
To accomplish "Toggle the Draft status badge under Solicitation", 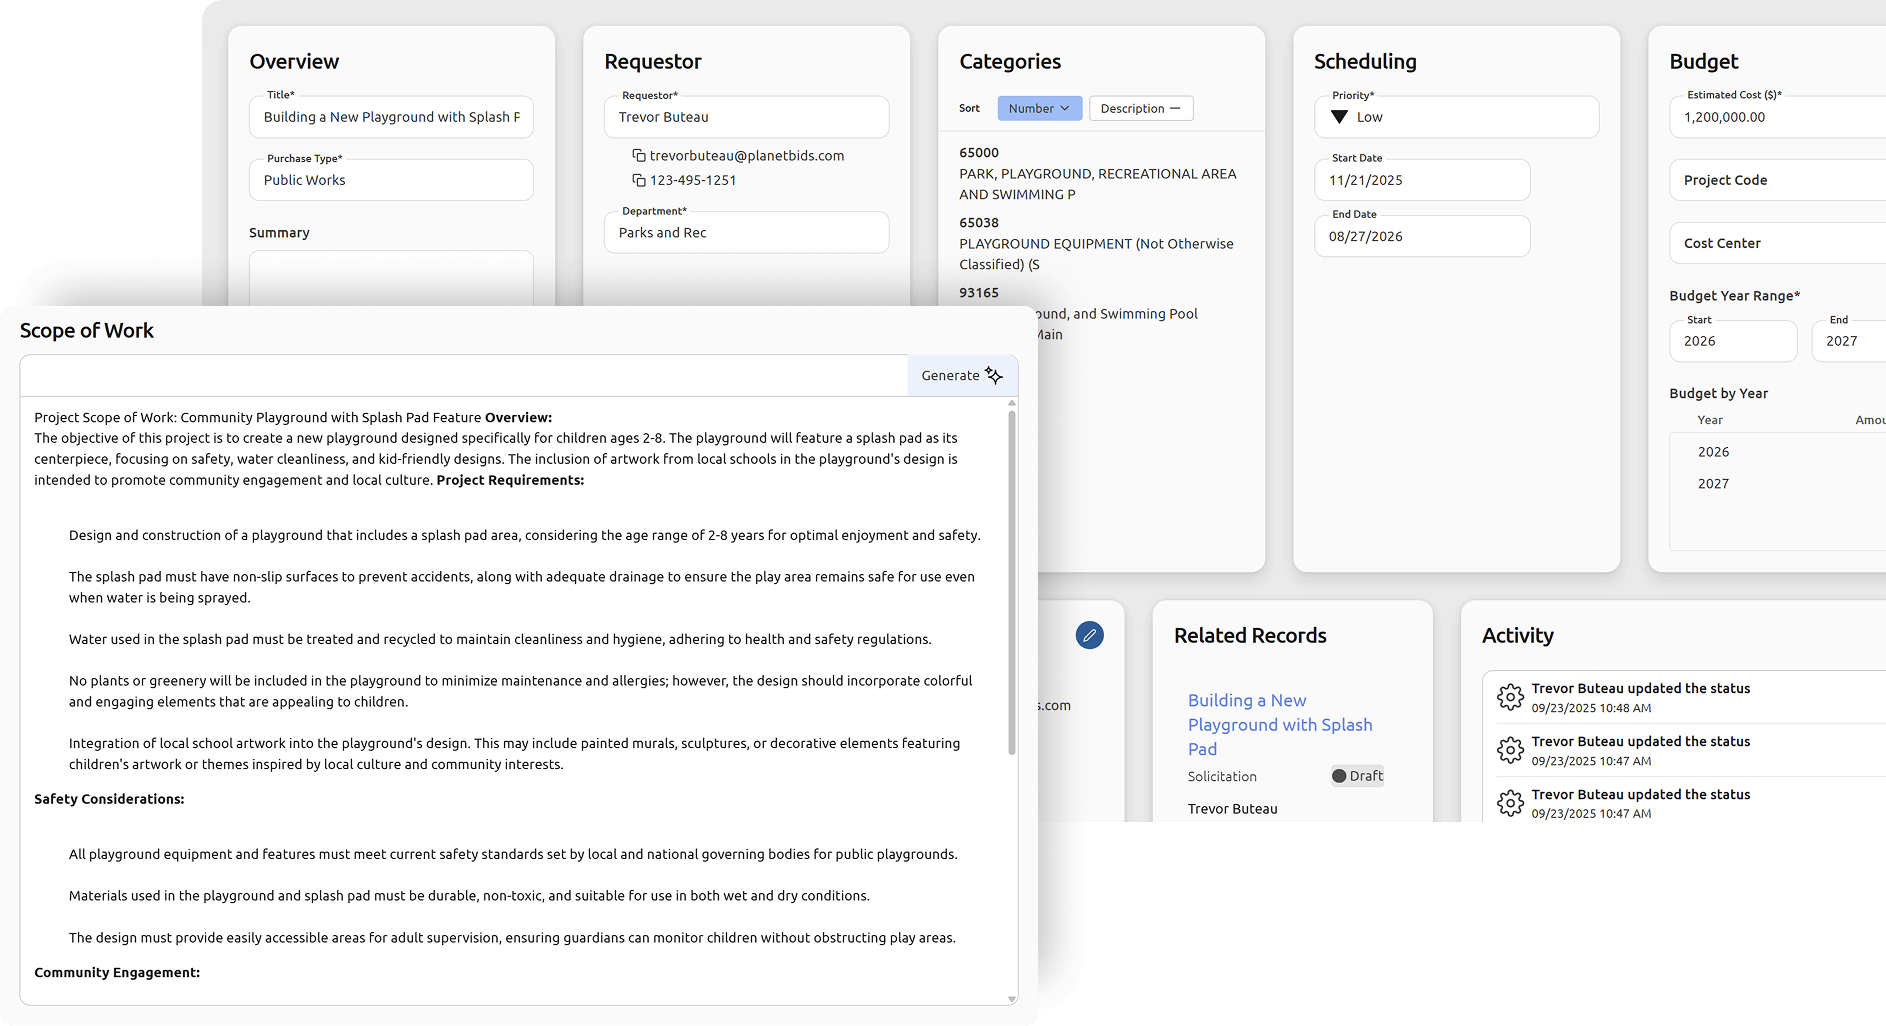I will coord(1356,776).
